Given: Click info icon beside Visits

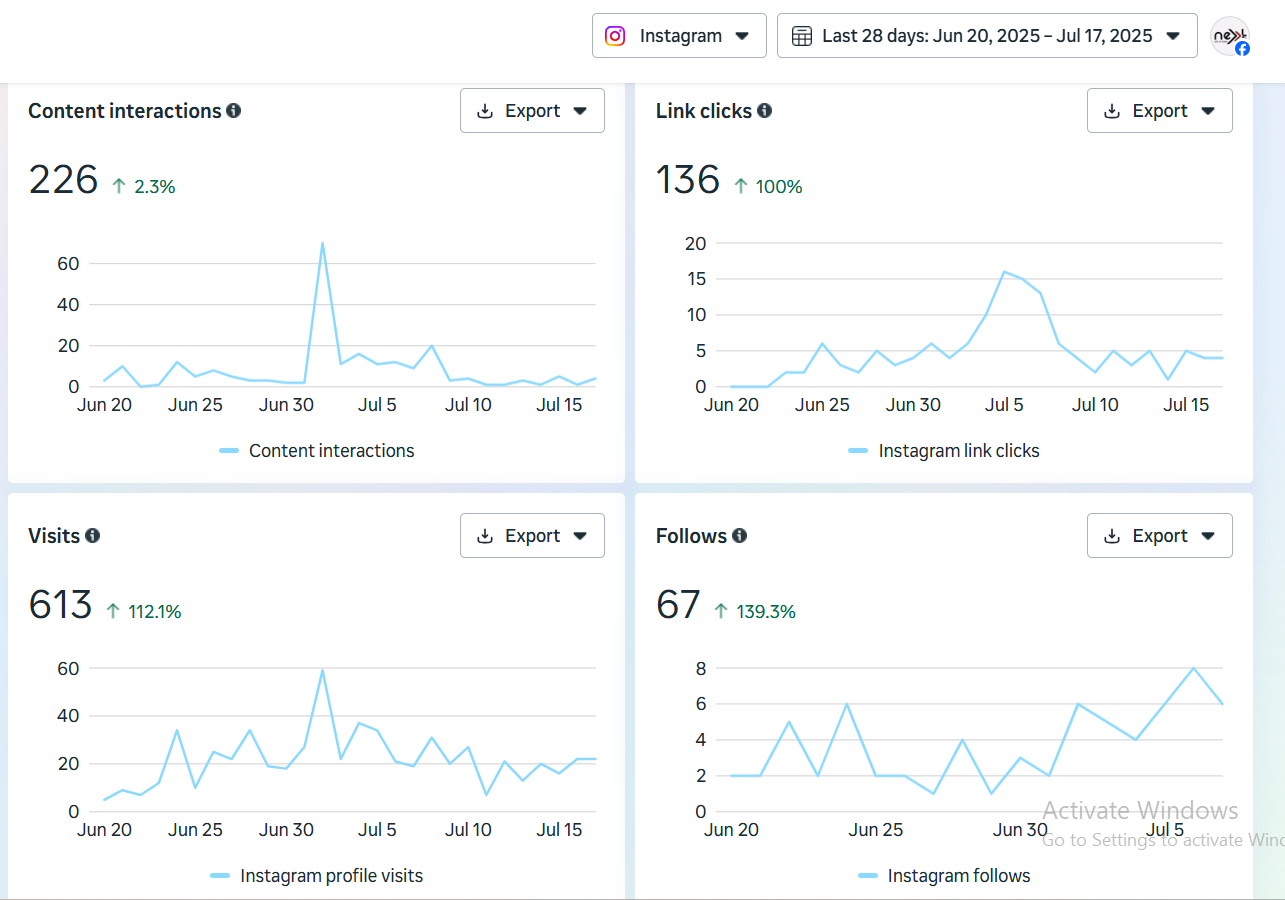Looking at the screenshot, I should click(93, 536).
